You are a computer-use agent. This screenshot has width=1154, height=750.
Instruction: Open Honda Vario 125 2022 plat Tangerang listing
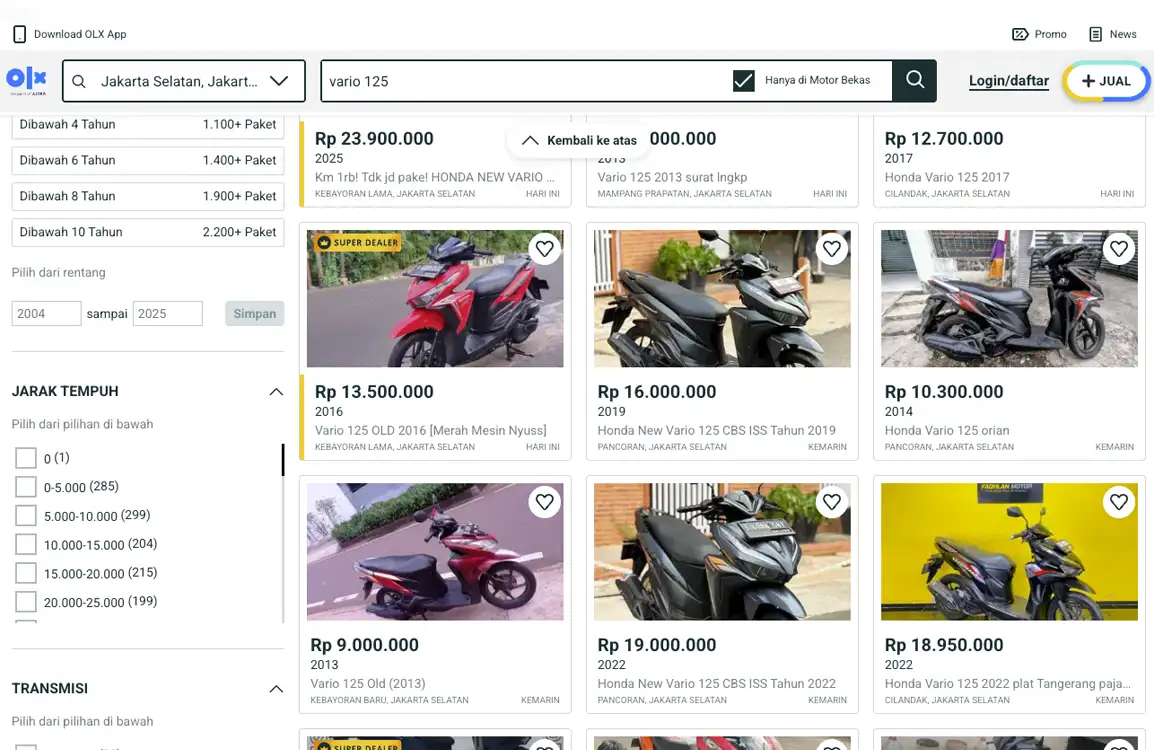[1008, 684]
